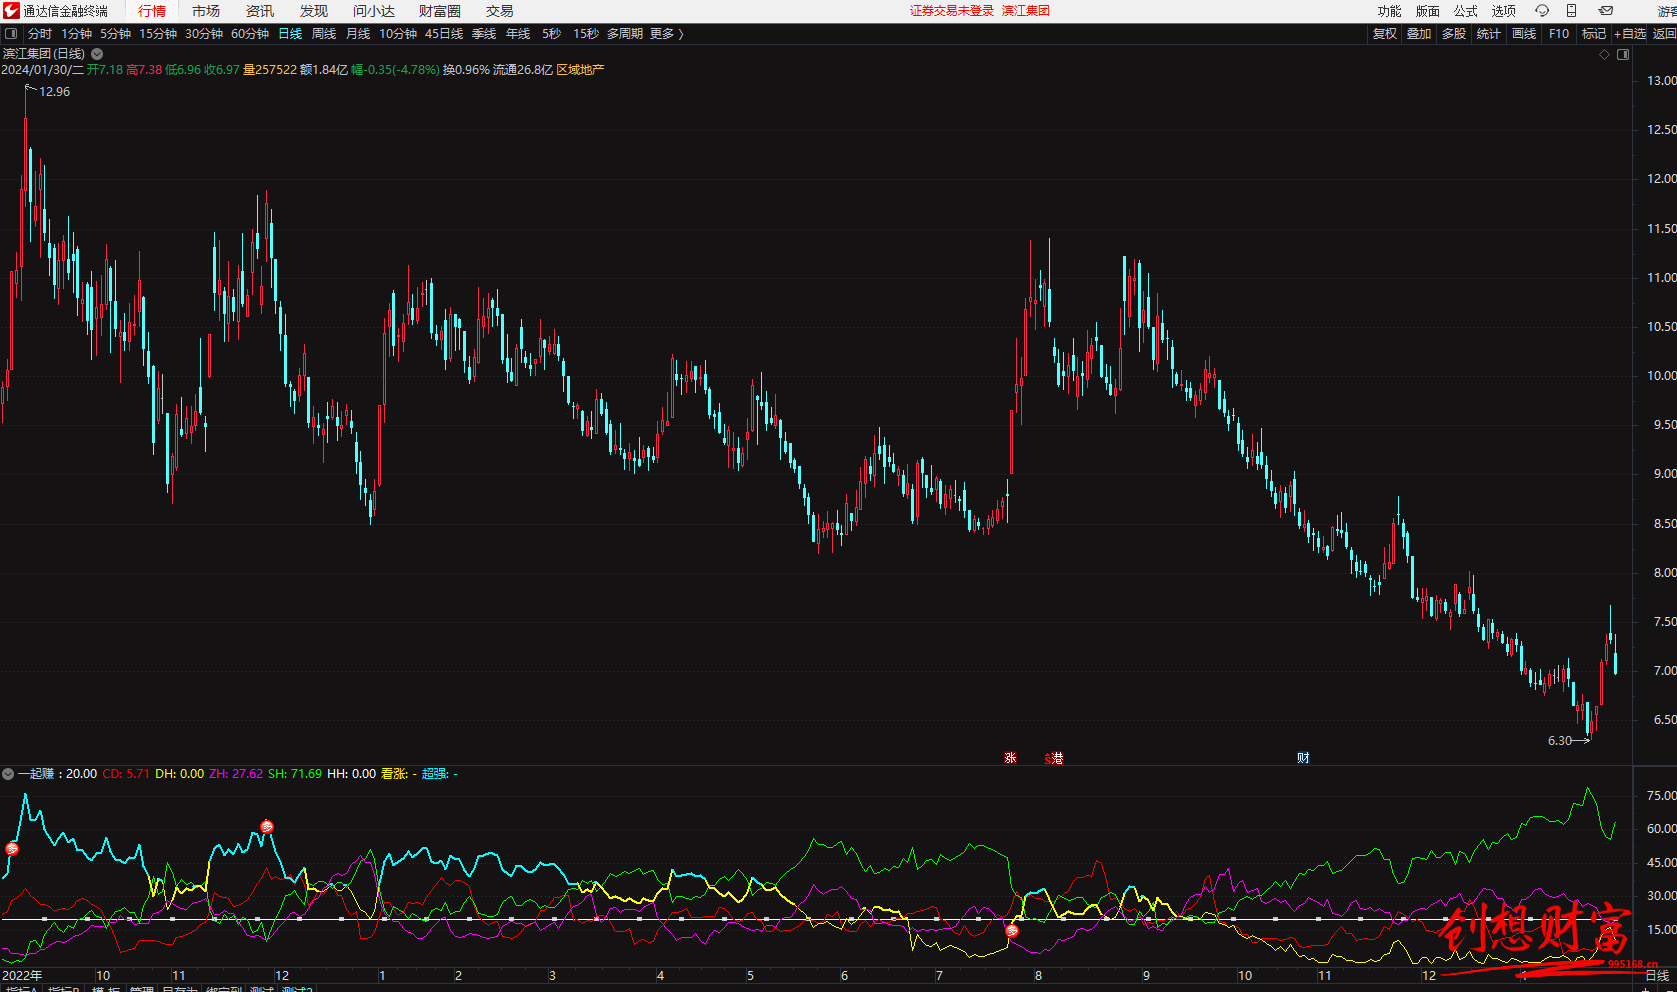The width and height of the screenshot is (1677, 992).
Task: Open online customer service headset icon
Action: click(x=1542, y=11)
